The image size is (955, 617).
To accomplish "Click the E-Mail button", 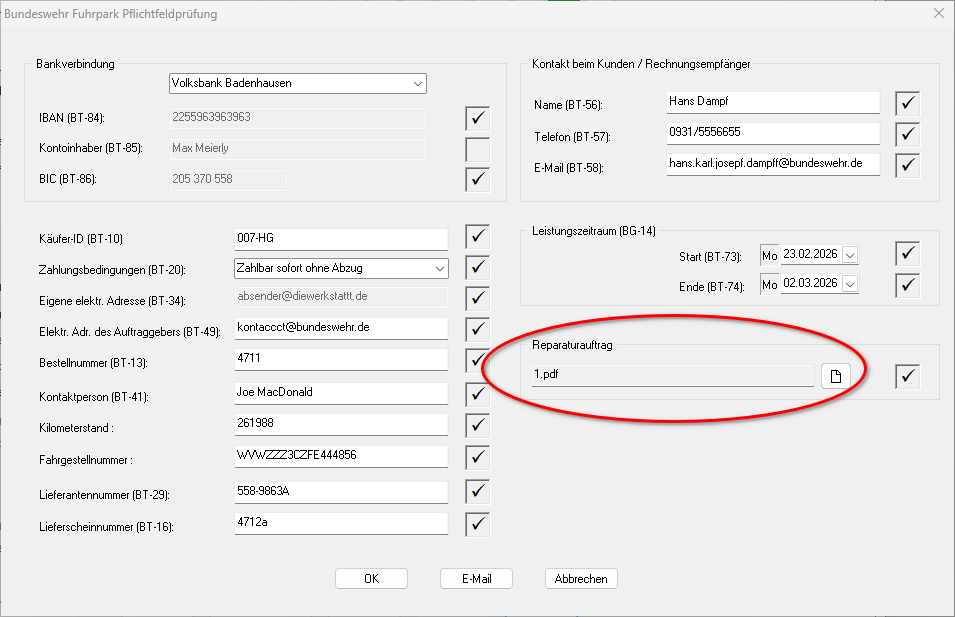I will pos(476,579).
